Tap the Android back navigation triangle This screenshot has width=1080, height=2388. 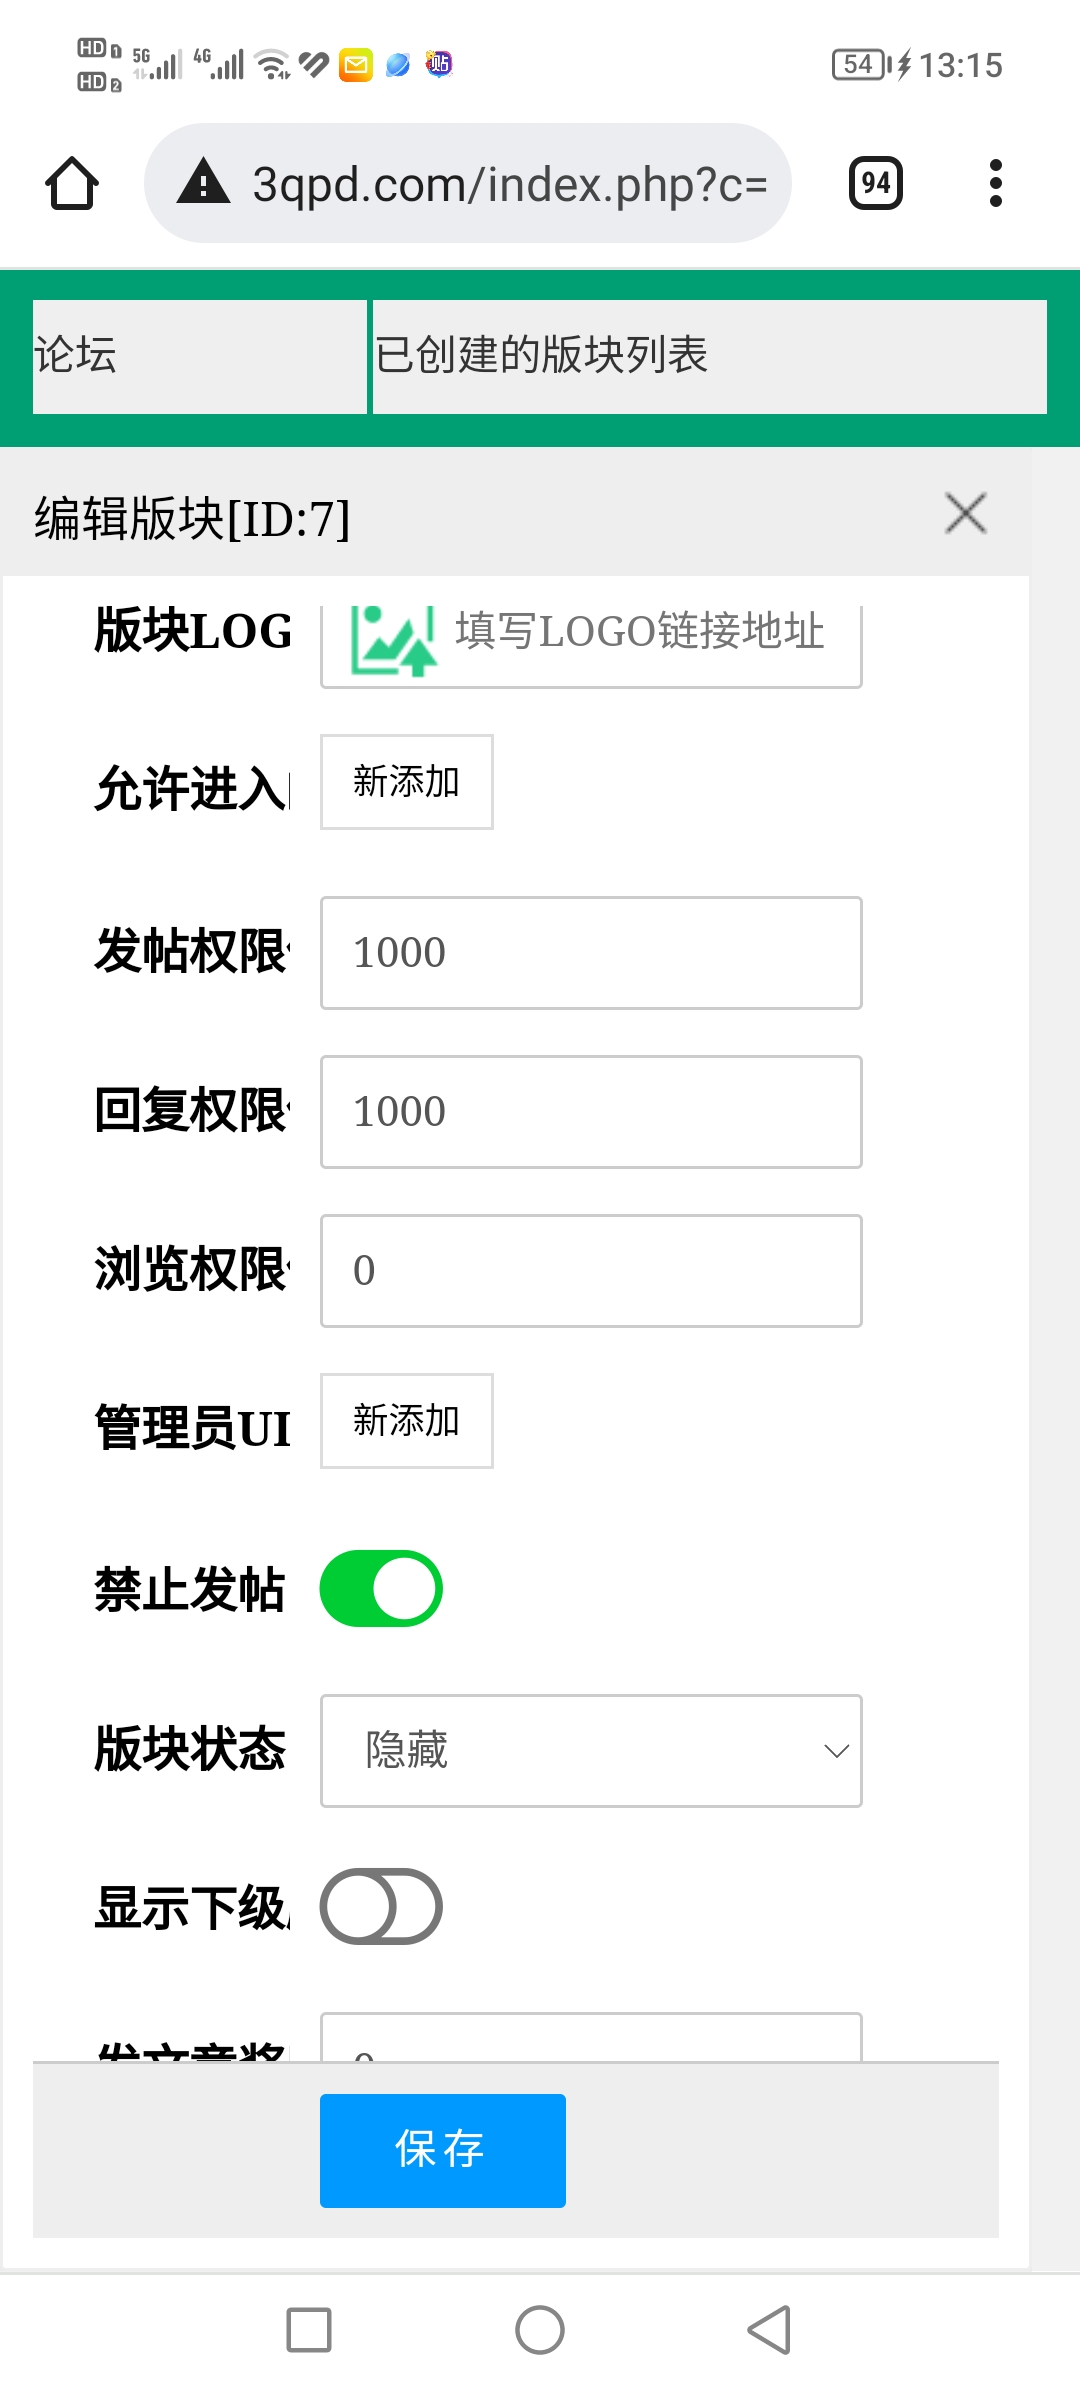click(770, 2330)
